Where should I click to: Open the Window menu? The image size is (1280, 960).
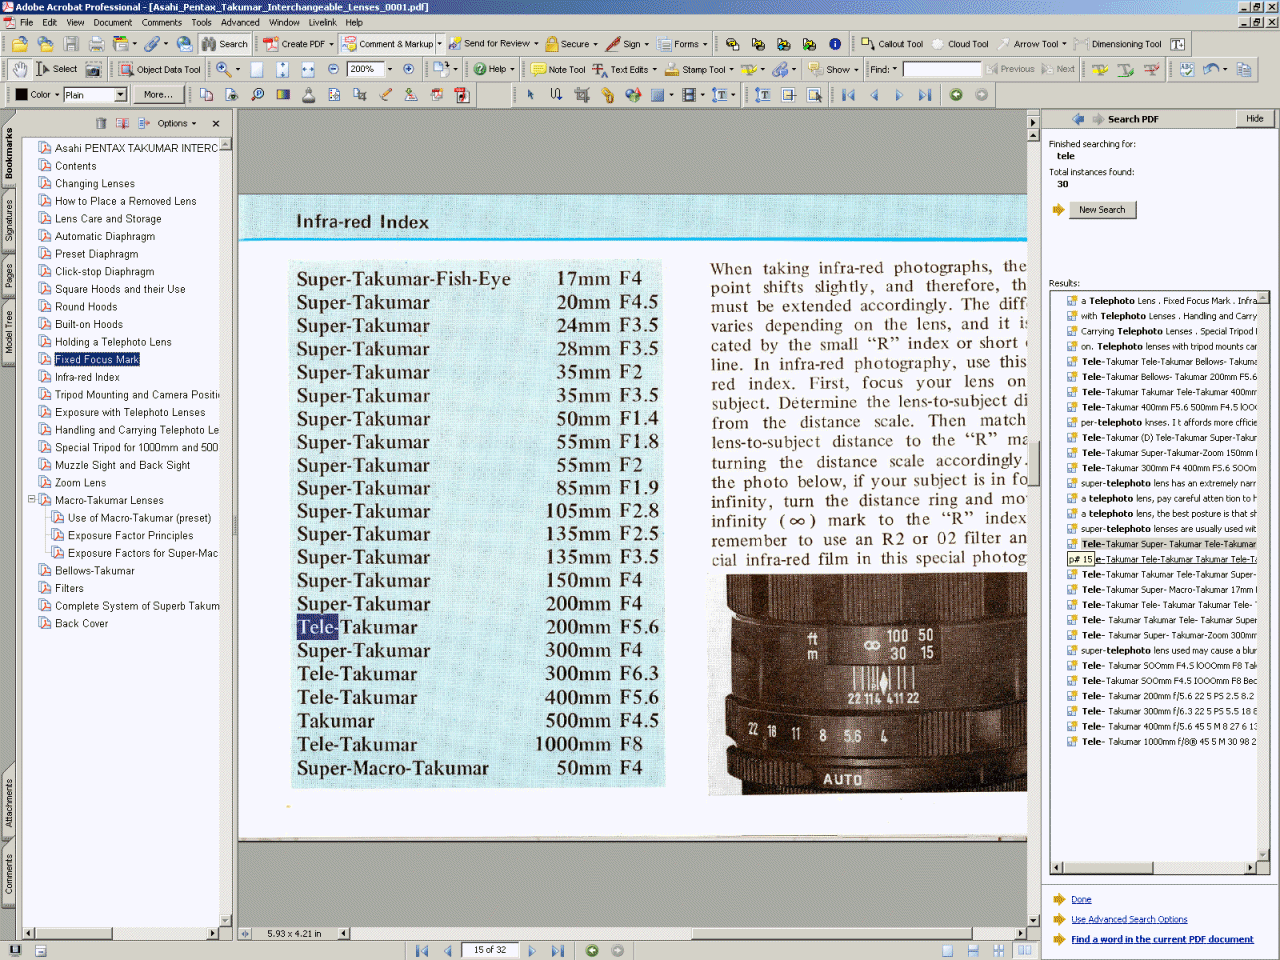284,22
